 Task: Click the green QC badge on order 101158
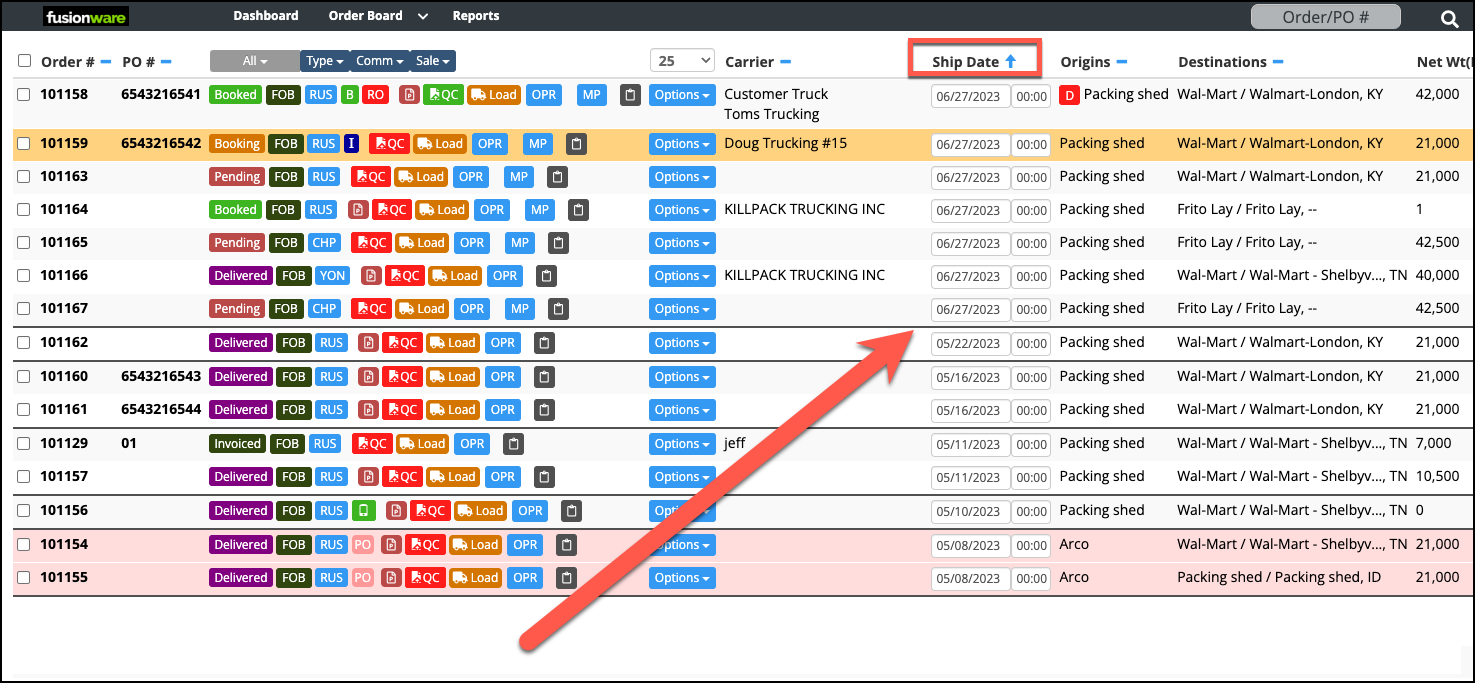coord(443,95)
